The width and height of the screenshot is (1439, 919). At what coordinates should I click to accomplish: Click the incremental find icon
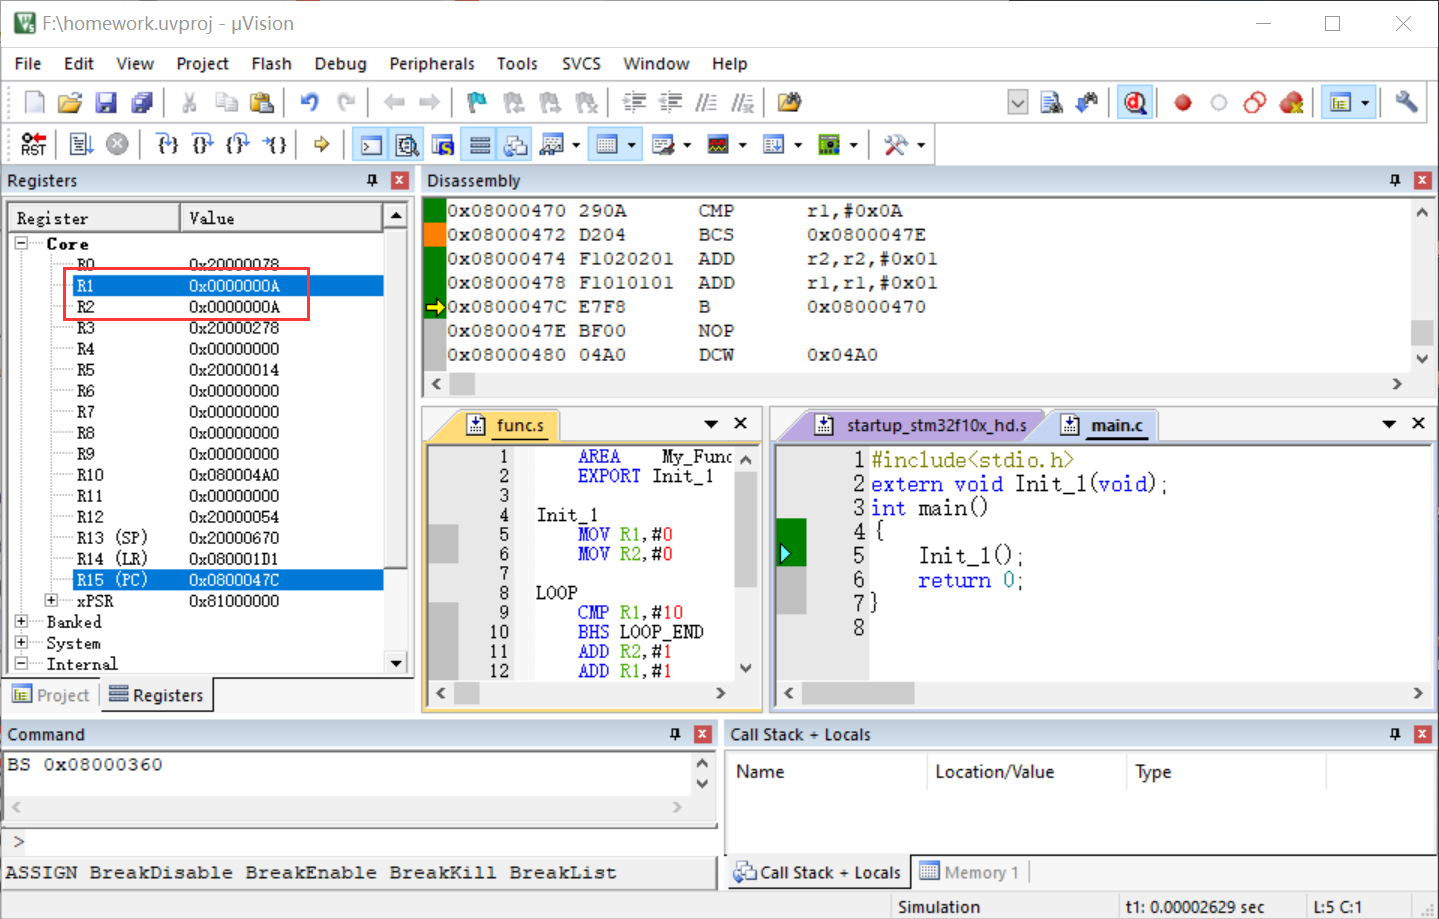point(1087,102)
